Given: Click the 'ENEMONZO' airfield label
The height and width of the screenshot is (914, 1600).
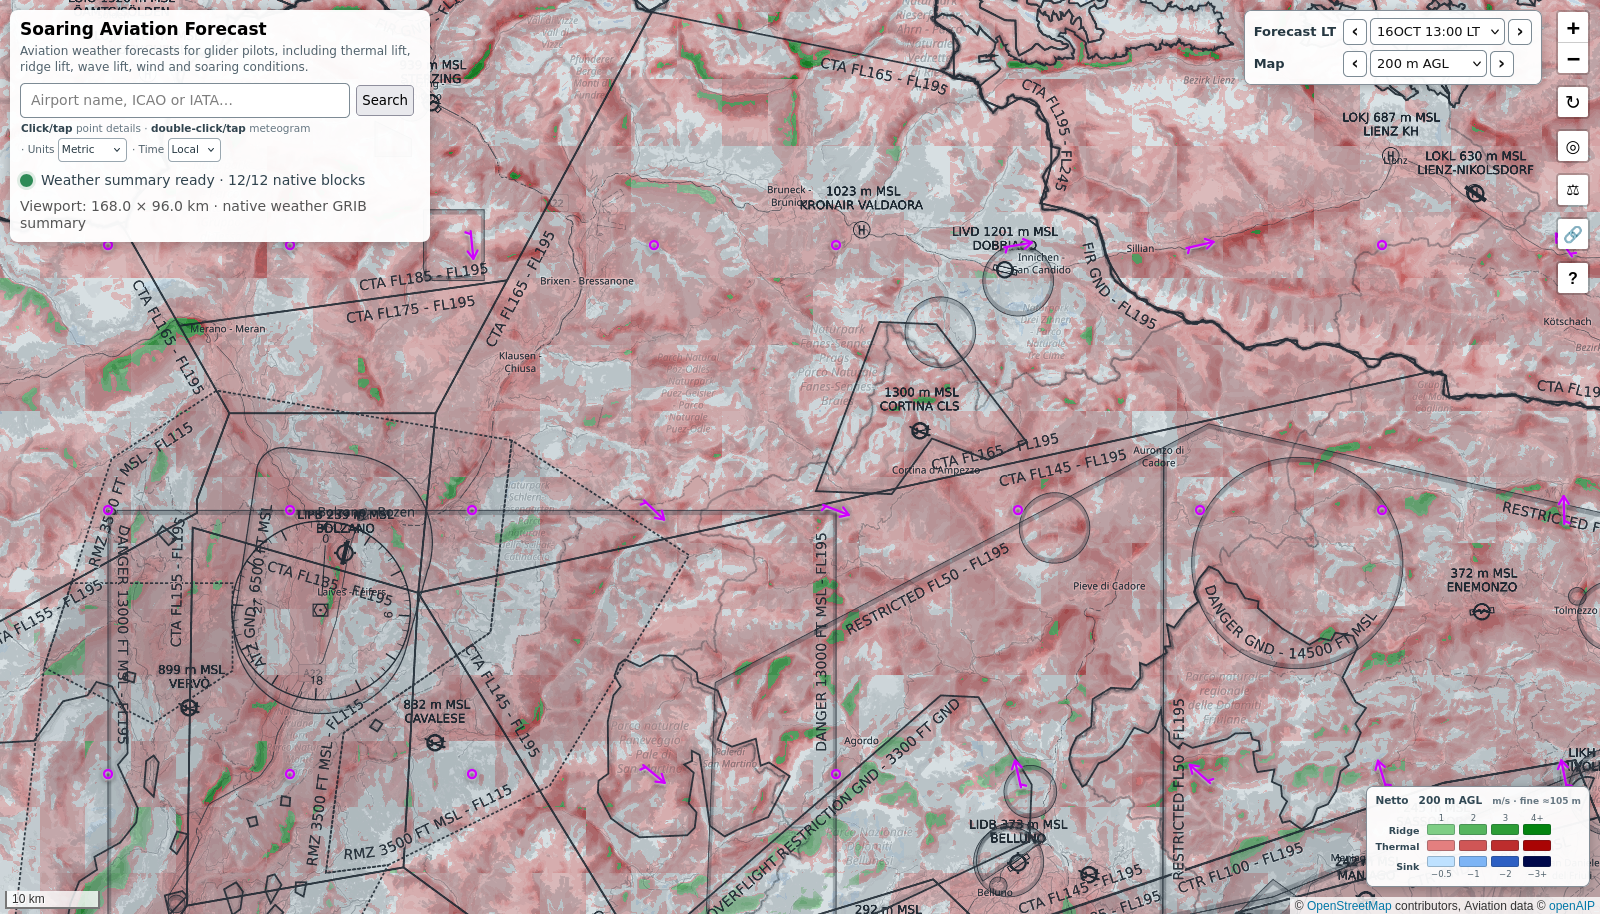Looking at the screenshot, I should [1482, 587].
